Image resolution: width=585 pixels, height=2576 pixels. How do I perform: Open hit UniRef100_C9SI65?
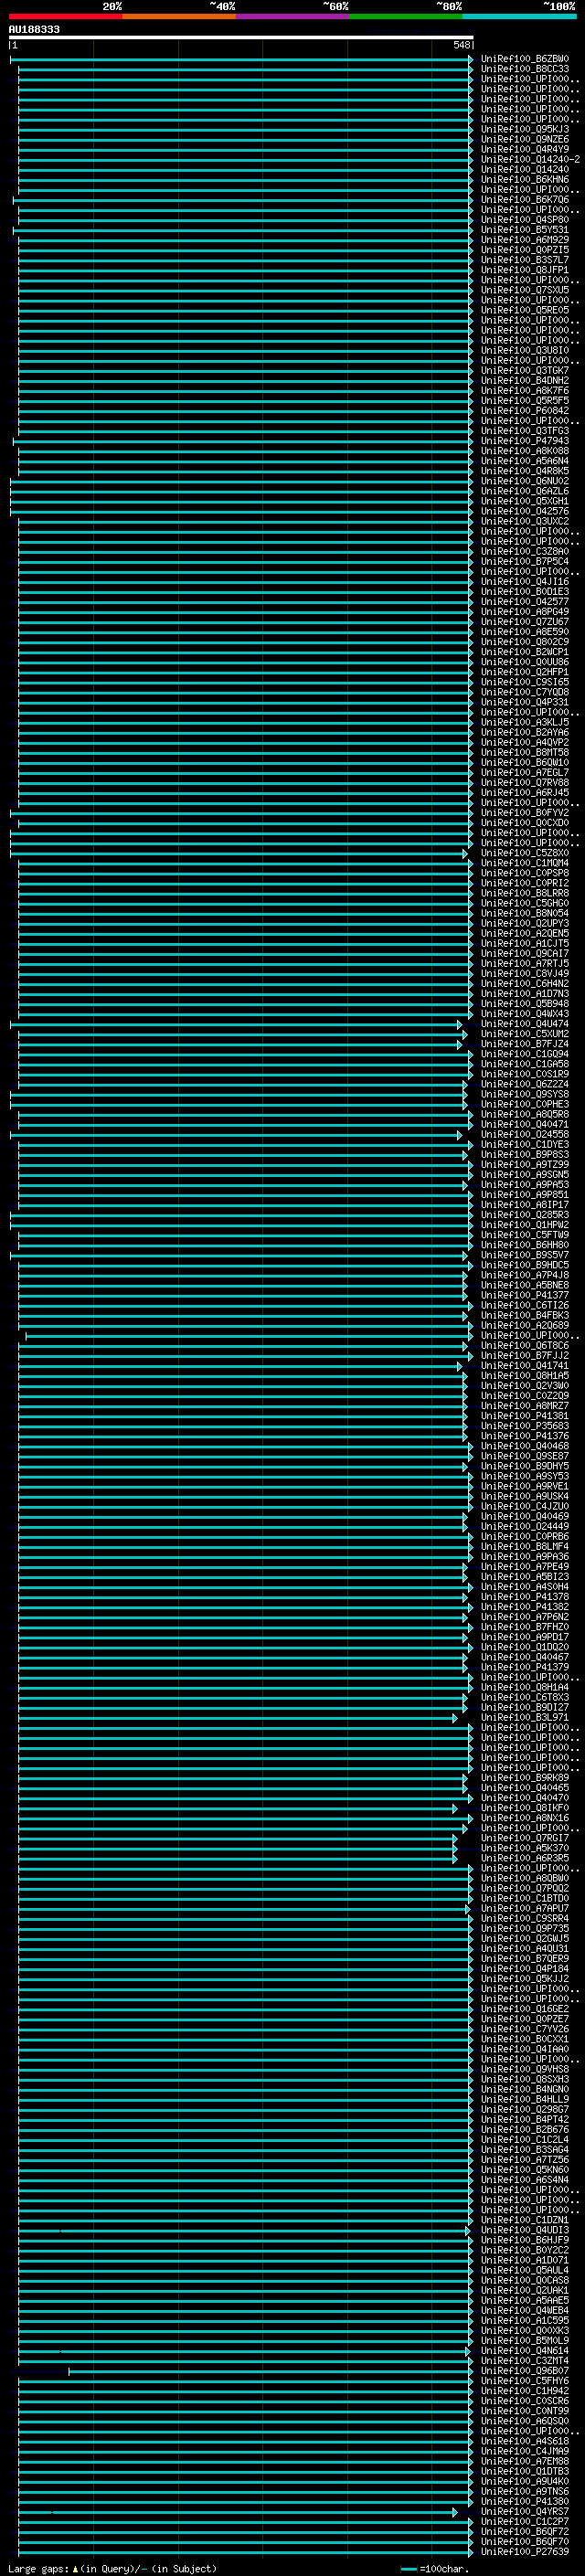tap(524, 682)
